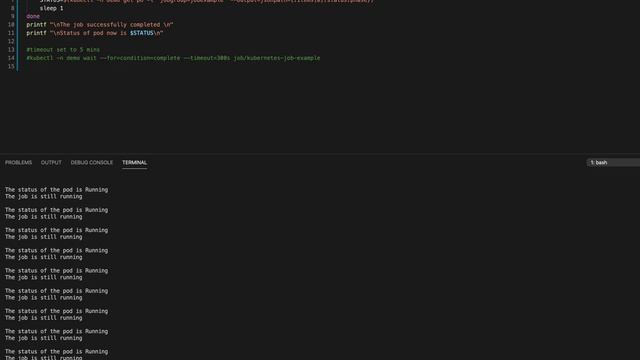
Task: Select the DEBUG CONSOLE tab
Action: tap(91, 162)
